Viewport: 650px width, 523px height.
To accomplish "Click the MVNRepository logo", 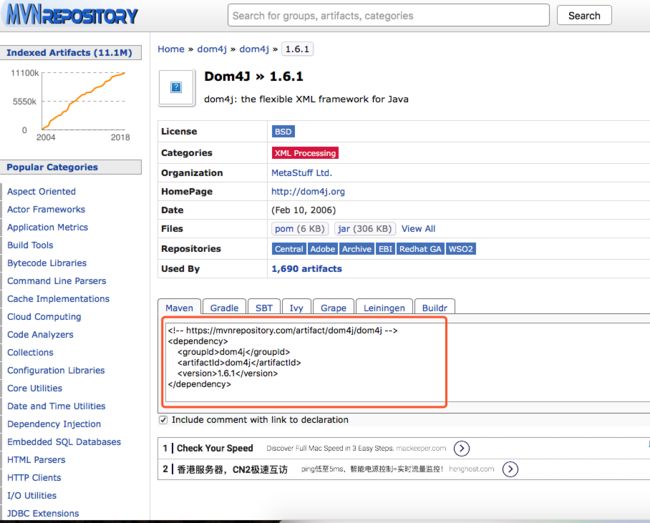I will (72, 15).
